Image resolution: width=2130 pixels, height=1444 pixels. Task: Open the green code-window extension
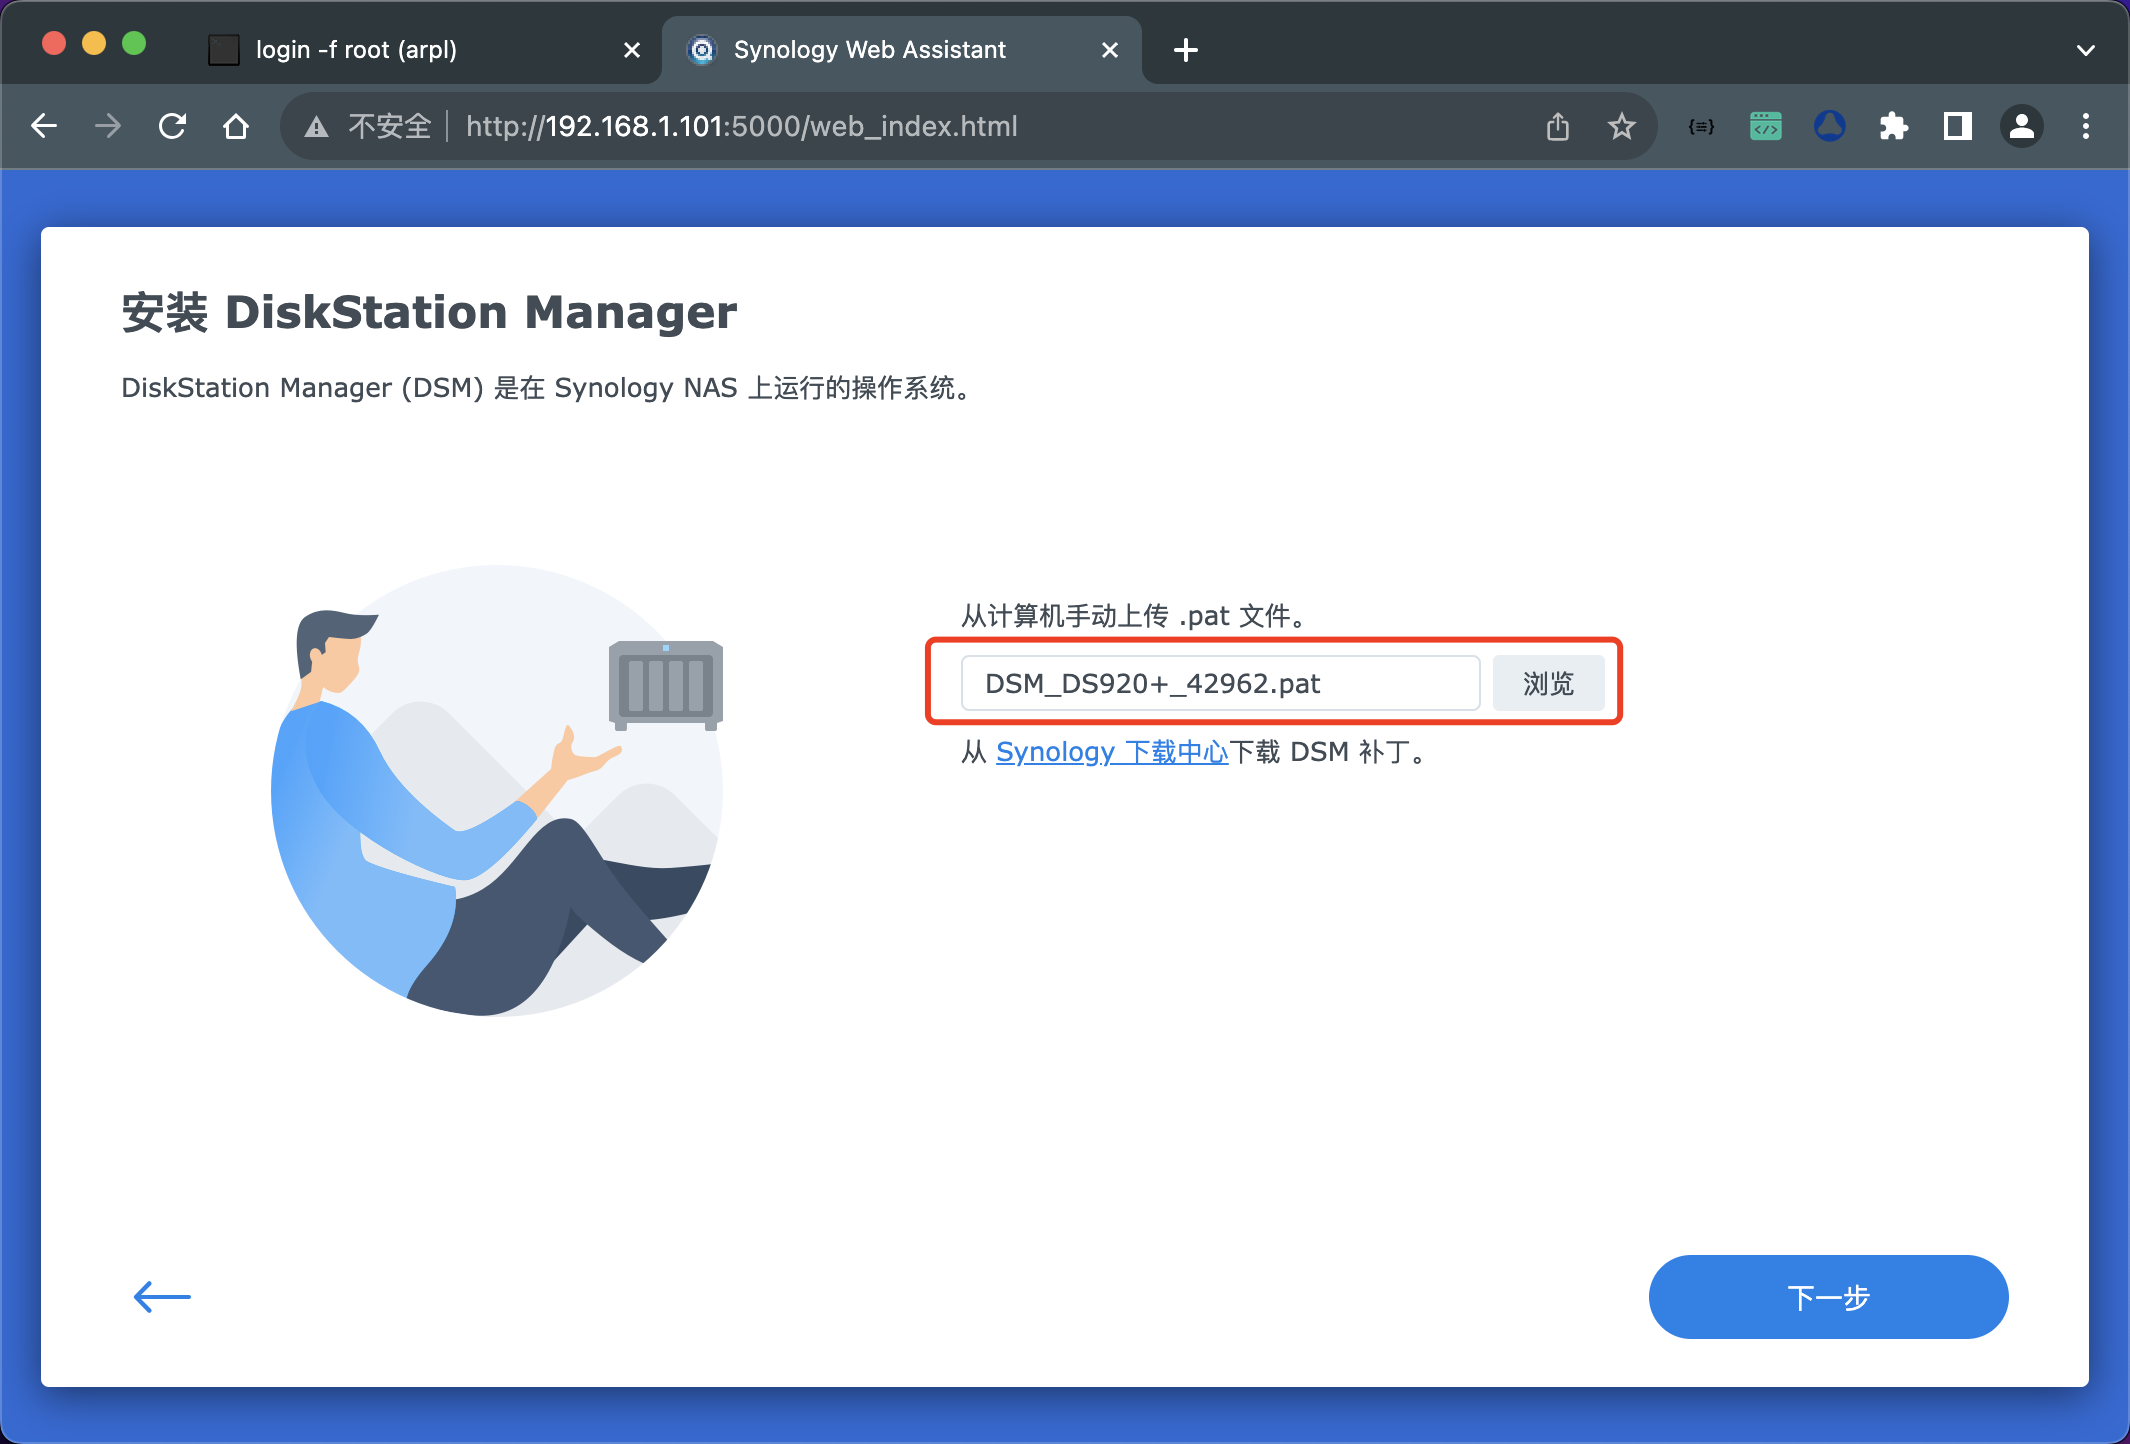click(1766, 126)
